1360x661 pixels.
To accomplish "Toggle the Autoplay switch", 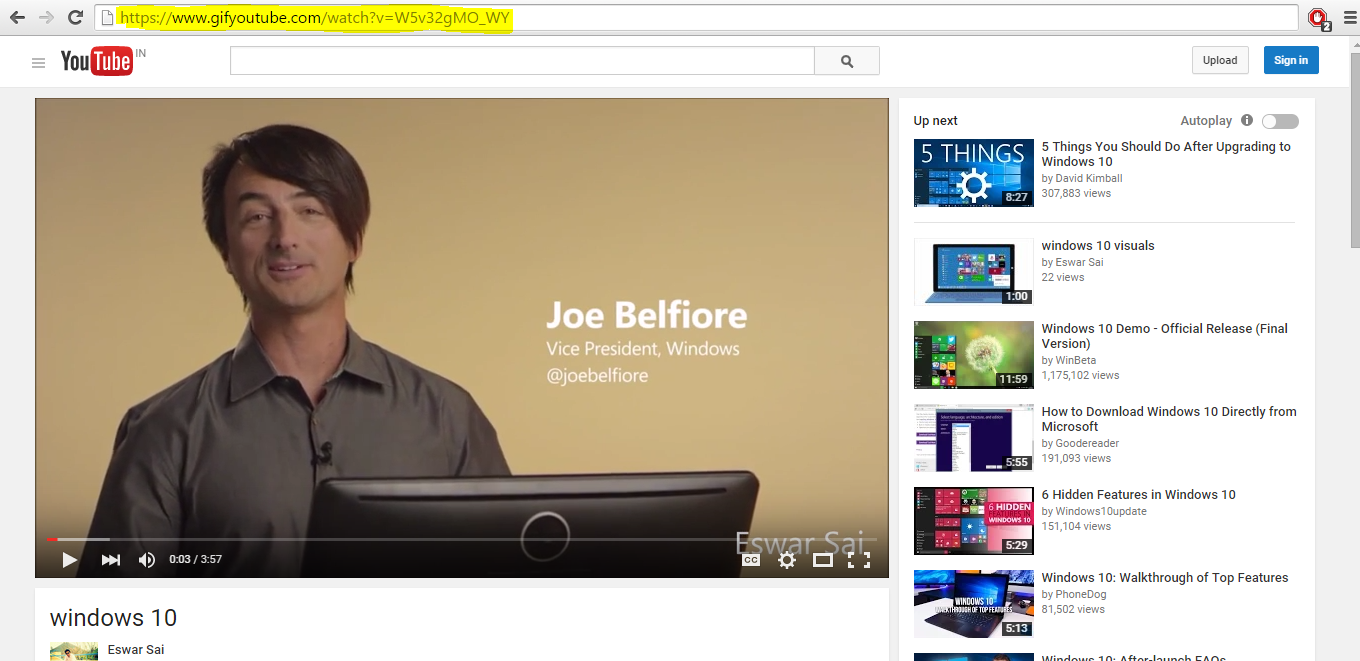I will (x=1280, y=121).
